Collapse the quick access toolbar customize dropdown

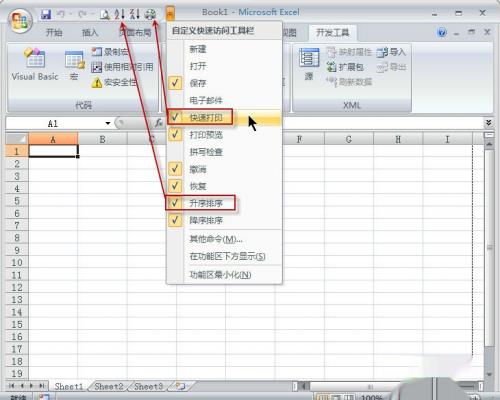click(170, 14)
